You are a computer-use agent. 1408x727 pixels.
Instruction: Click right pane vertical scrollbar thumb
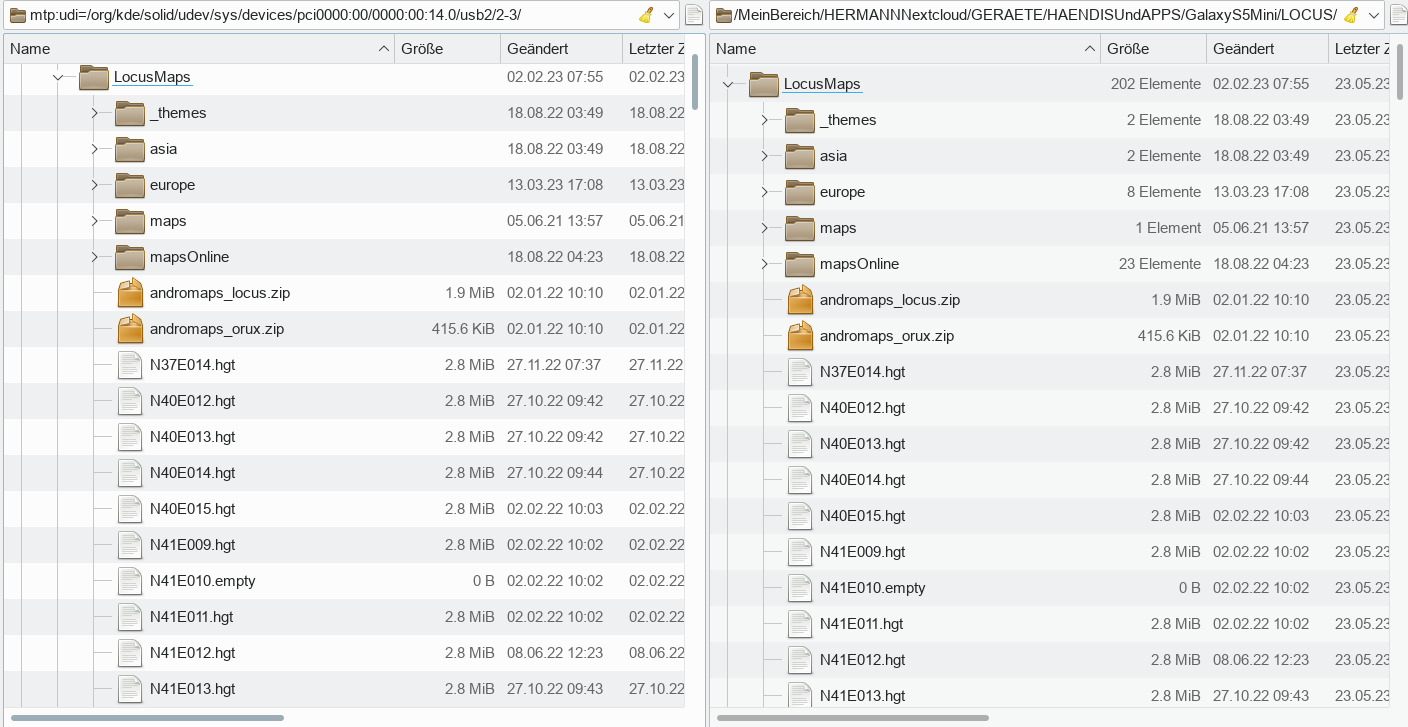pyautogui.click(x=1401, y=72)
